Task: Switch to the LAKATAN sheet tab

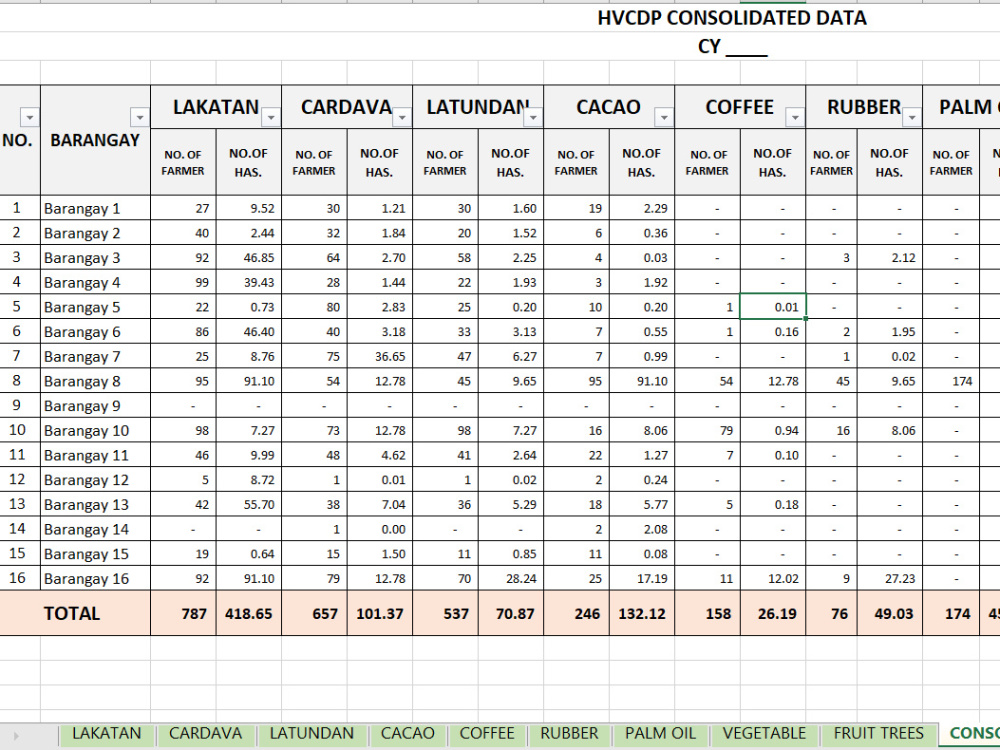Action: coord(107,734)
